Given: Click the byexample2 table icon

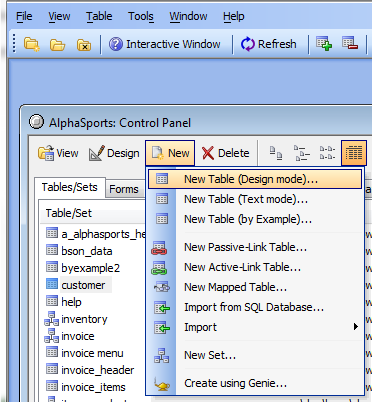Looking at the screenshot, I should pos(52,267).
